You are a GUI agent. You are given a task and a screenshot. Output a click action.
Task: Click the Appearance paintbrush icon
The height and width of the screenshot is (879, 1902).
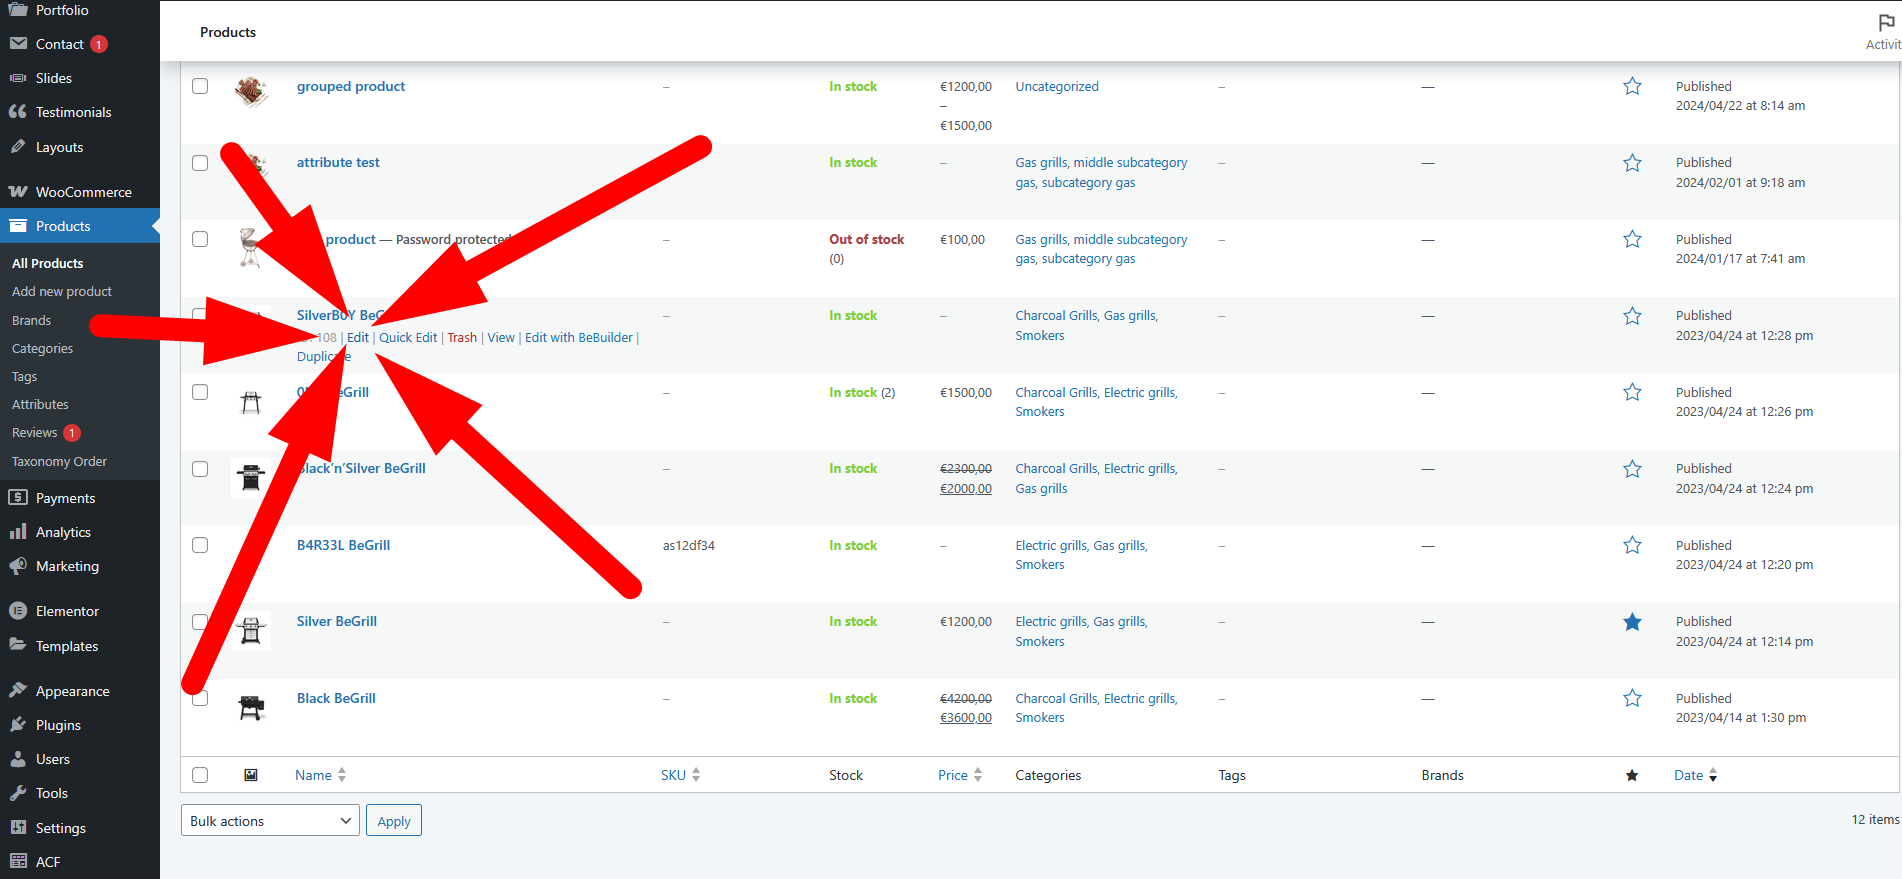pos(18,691)
